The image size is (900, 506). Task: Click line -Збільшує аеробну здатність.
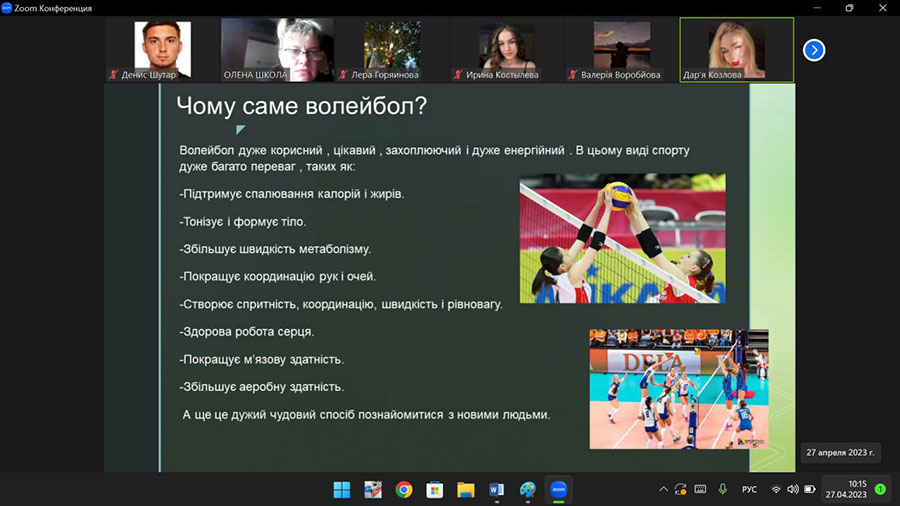(x=262, y=387)
